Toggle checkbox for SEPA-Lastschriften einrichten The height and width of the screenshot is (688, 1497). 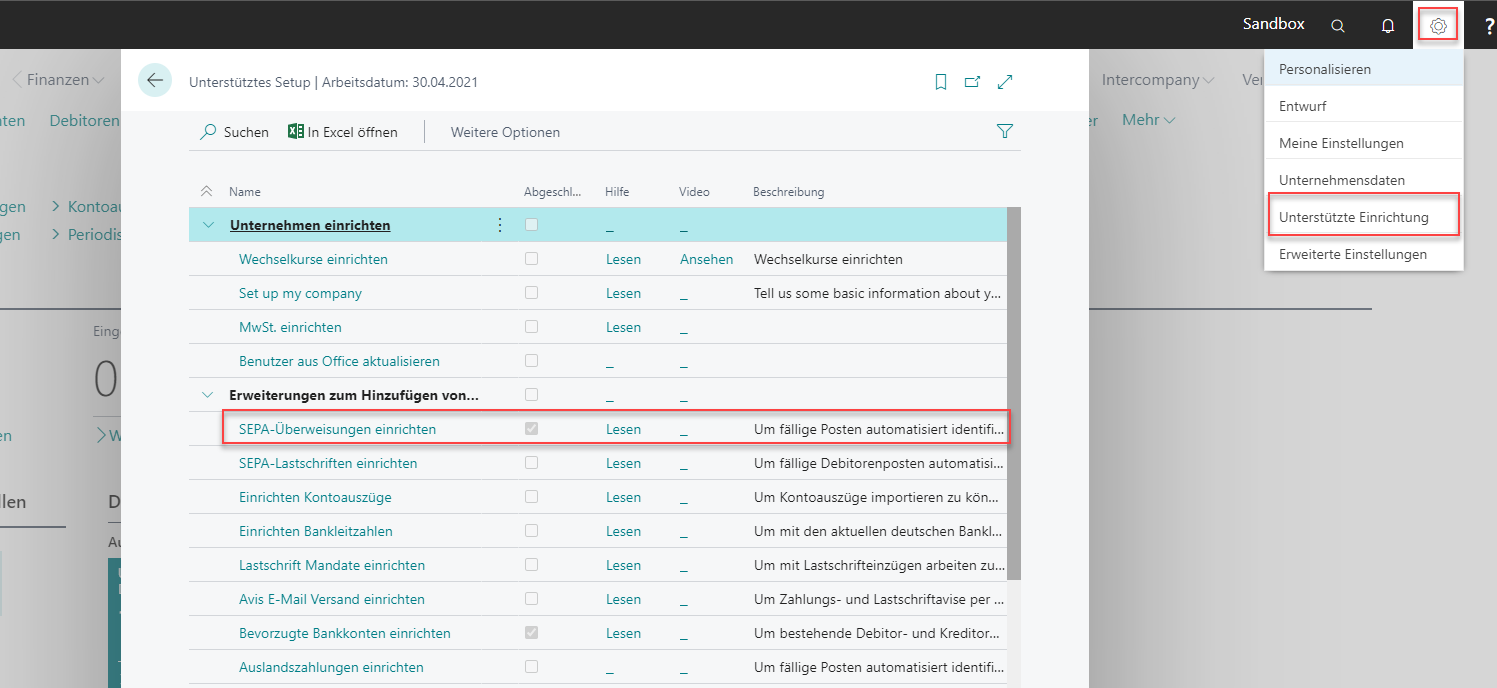click(531, 462)
